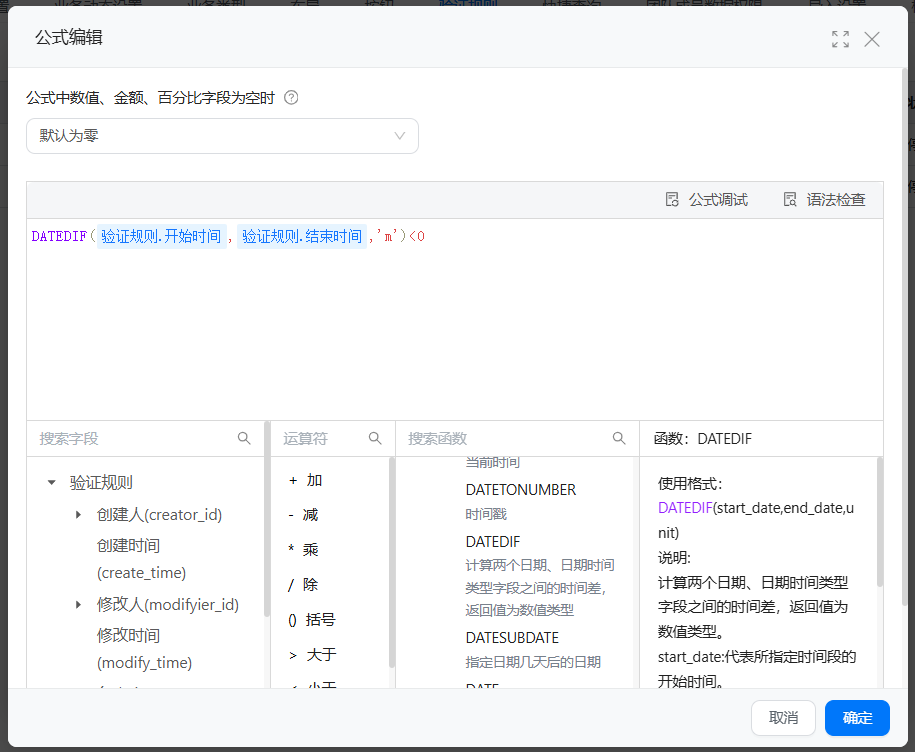Click the 运算符 search input
The width and height of the screenshot is (915, 752).
click(321, 439)
